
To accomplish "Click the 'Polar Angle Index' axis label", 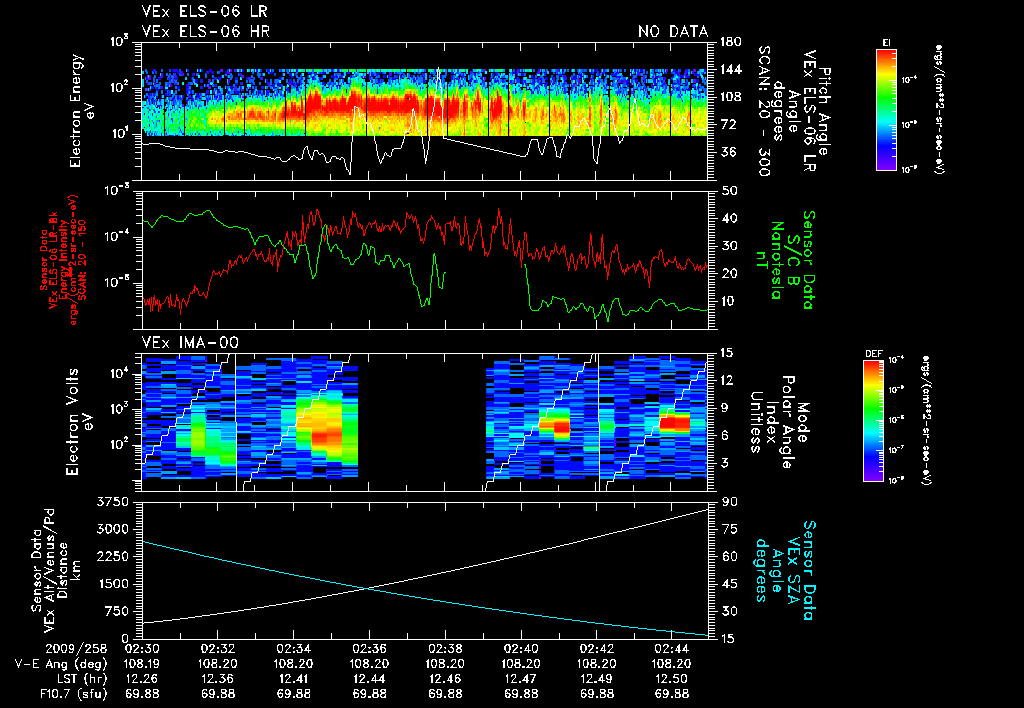I will (x=779, y=422).
